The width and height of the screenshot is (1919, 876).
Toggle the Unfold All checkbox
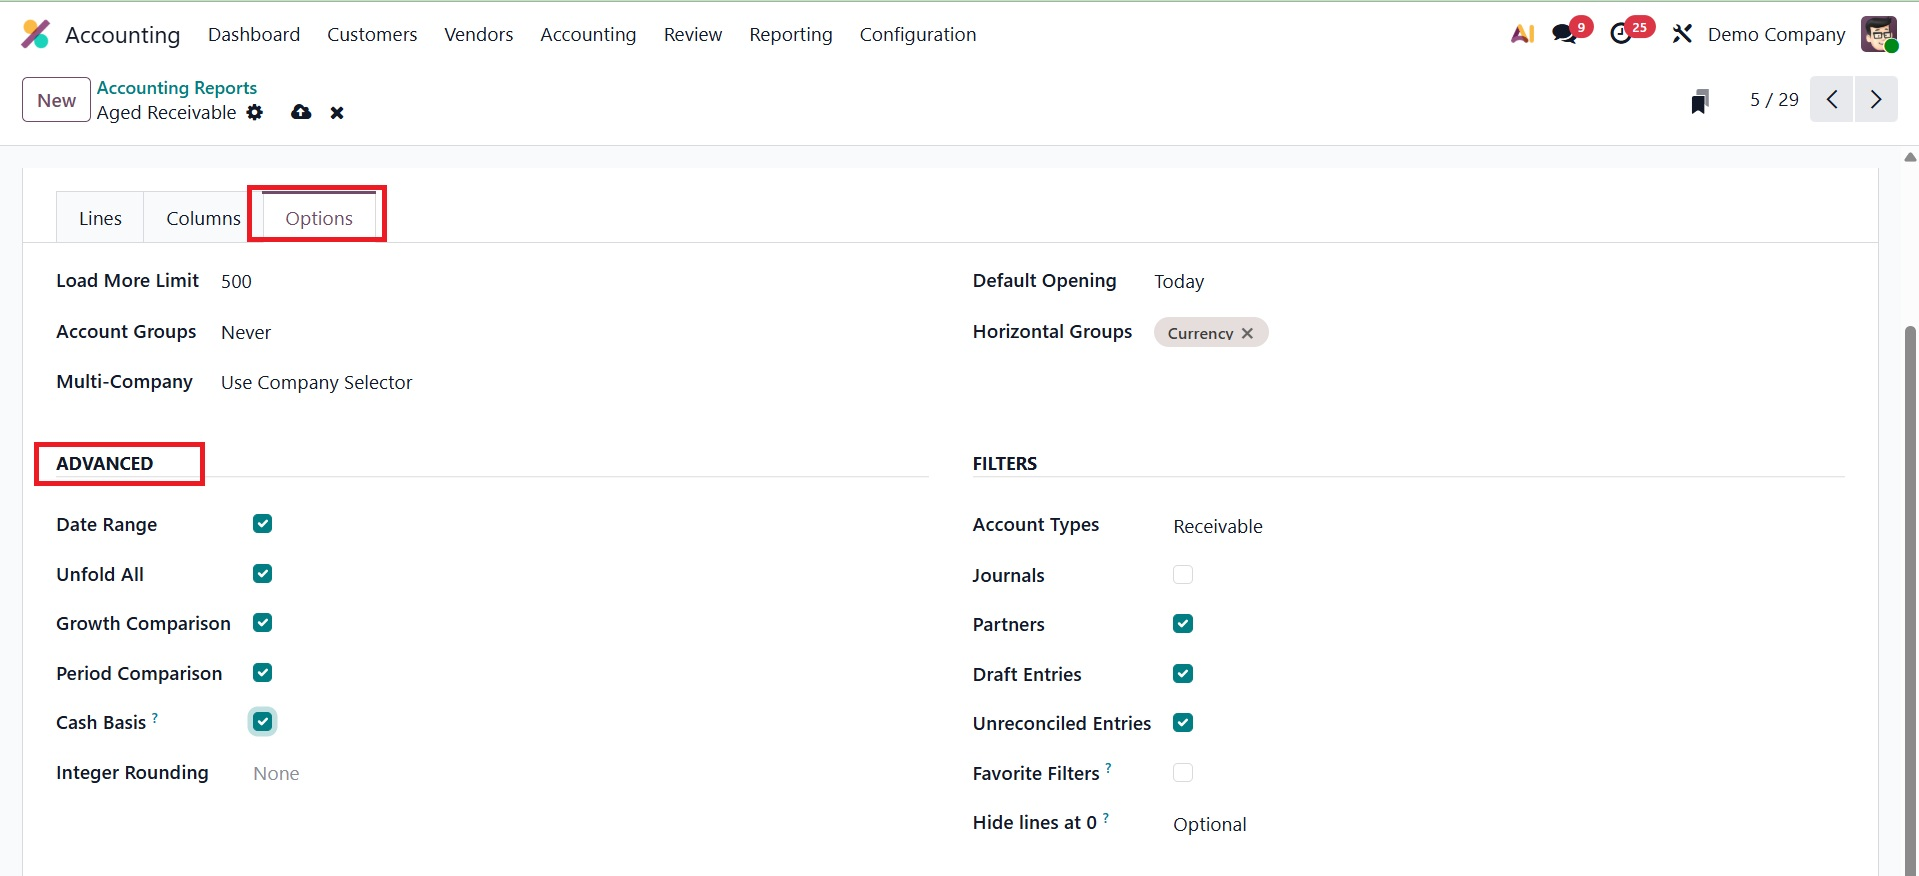click(x=263, y=574)
